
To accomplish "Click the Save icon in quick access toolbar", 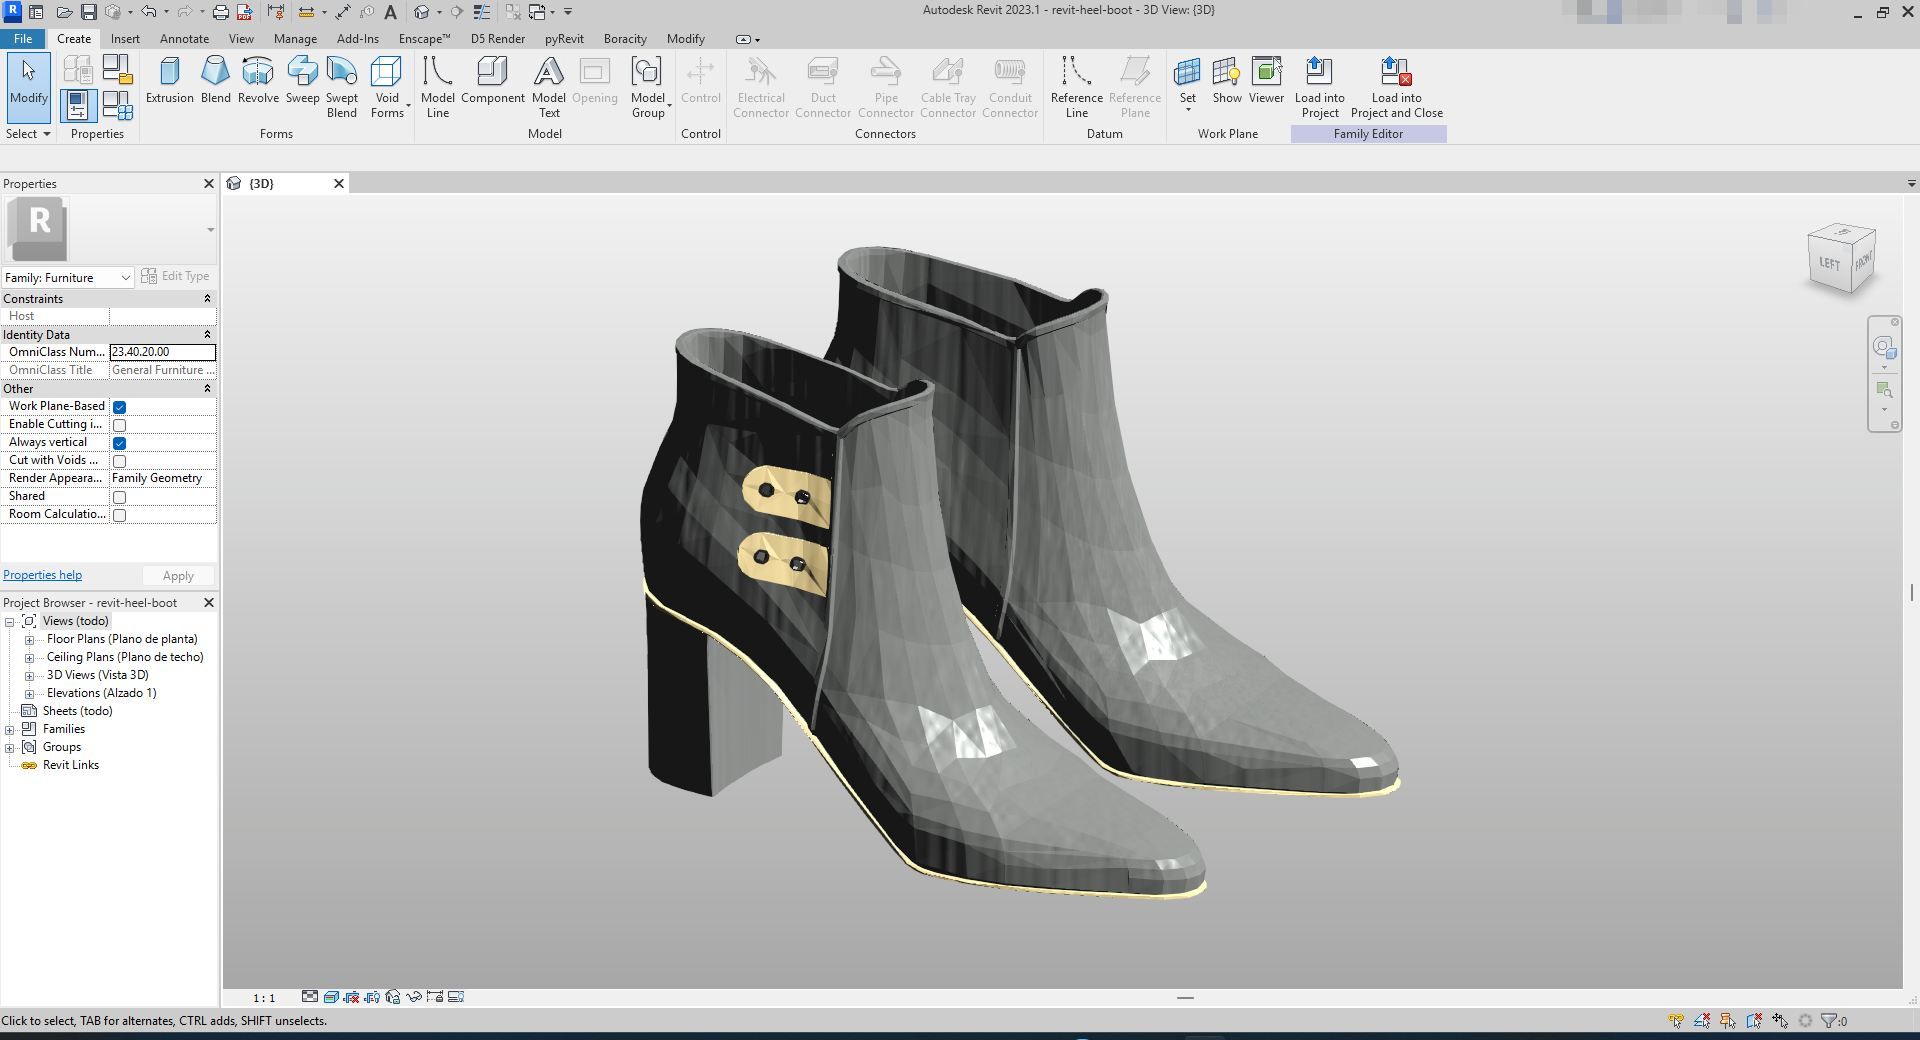I will (88, 12).
